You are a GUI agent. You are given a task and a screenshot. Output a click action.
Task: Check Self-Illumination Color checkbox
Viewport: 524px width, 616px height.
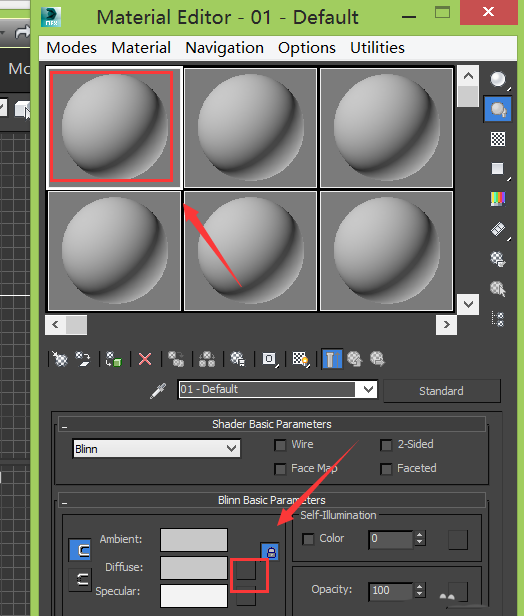(x=308, y=539)
